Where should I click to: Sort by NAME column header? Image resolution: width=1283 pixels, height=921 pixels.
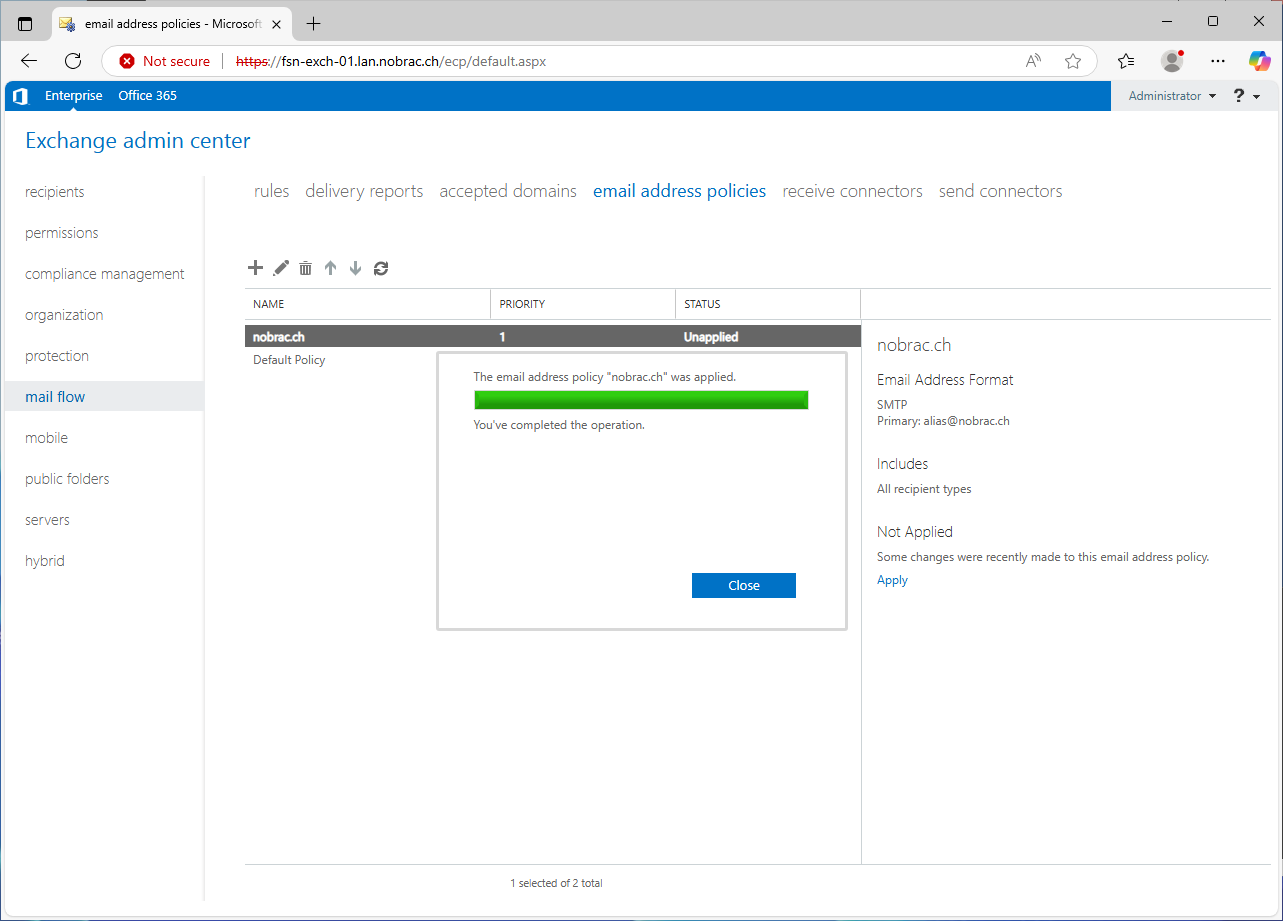tap(368, 304)
